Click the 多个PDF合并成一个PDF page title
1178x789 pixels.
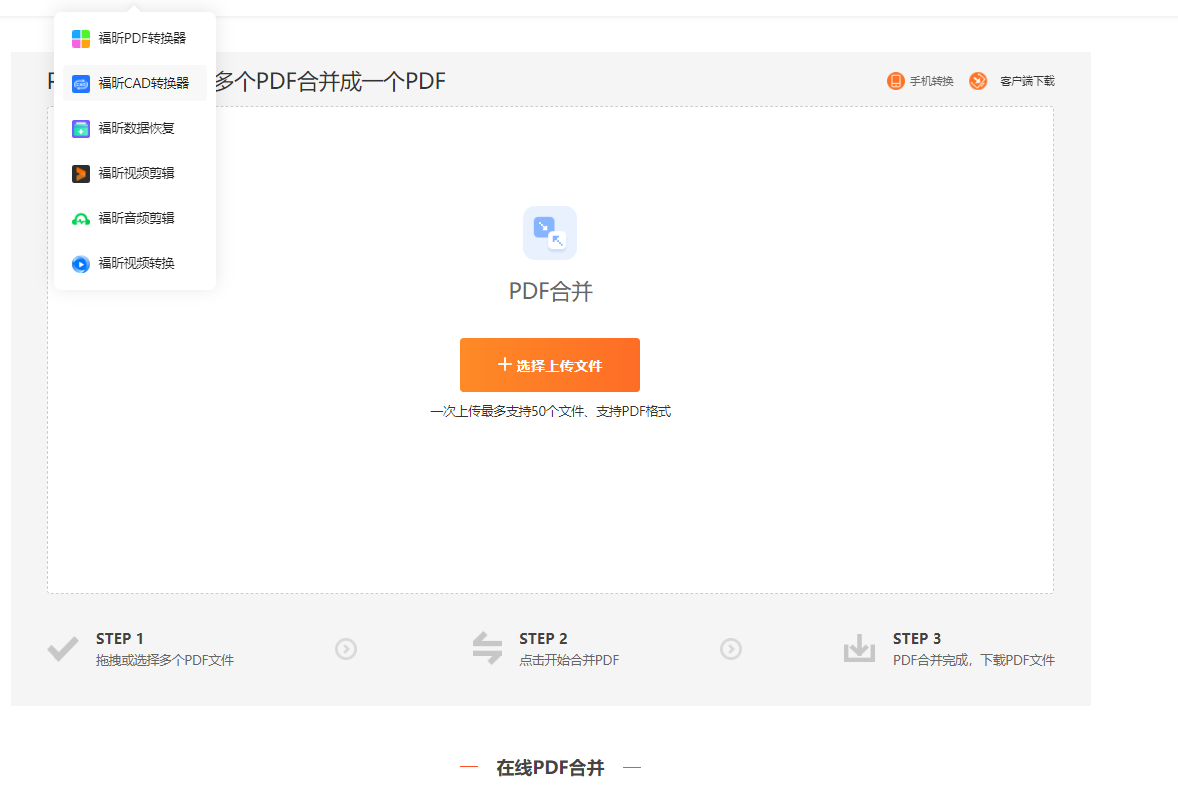click(331, 81)
